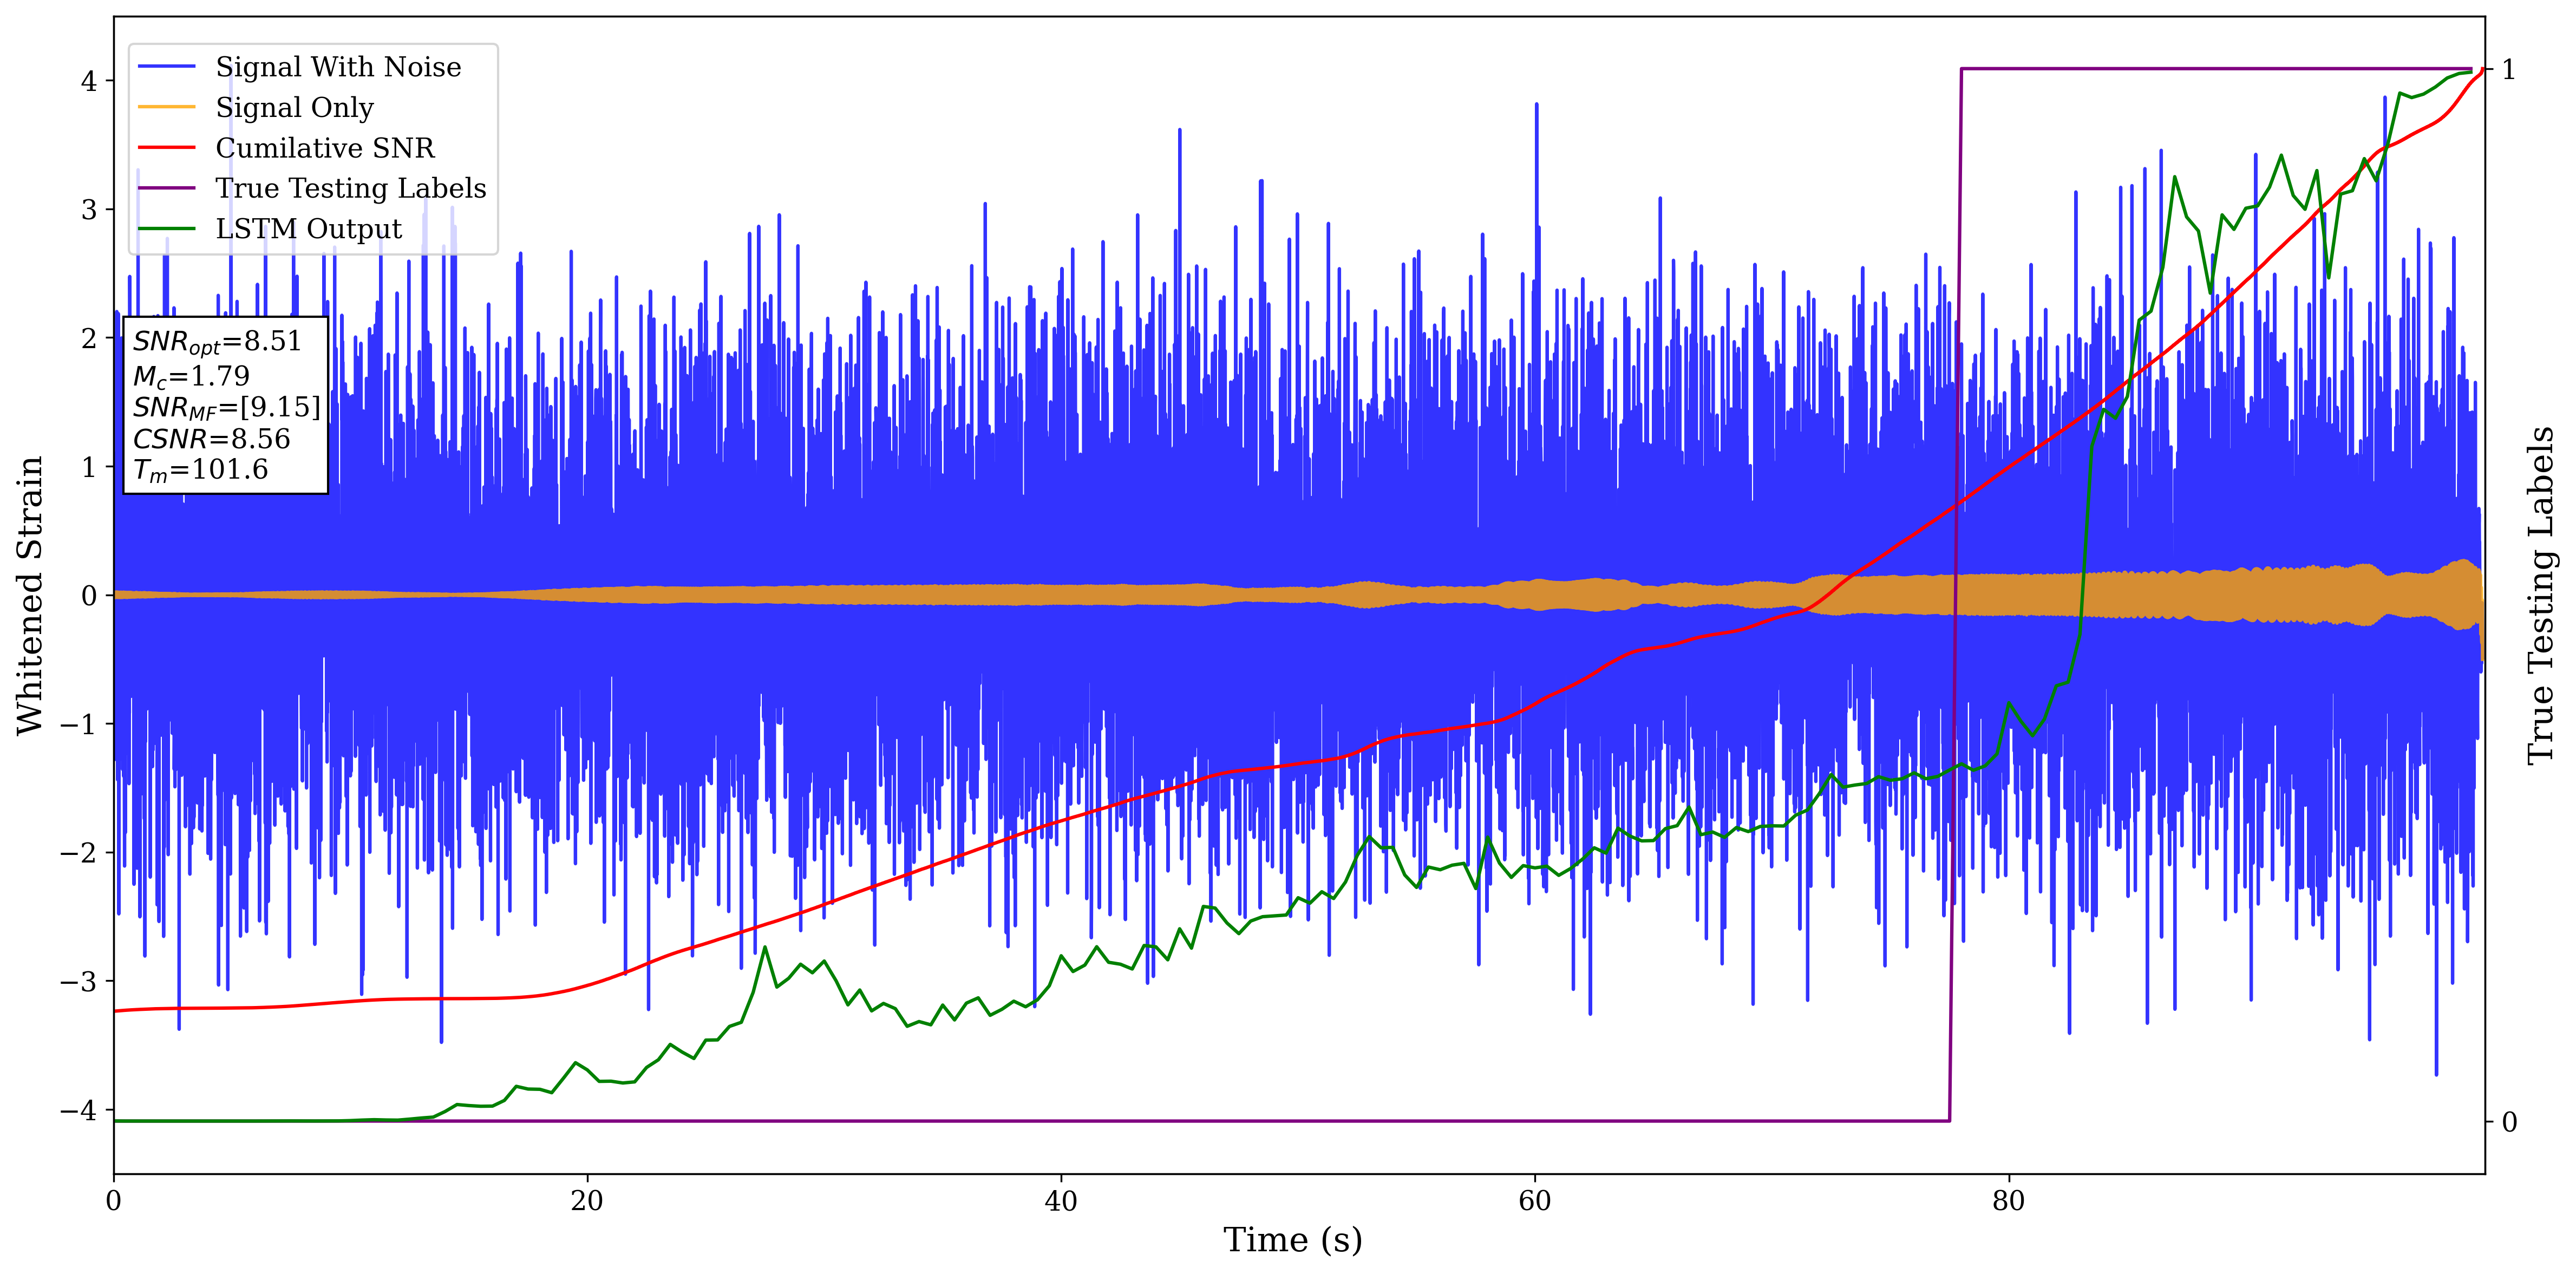Click the orange Signal Only legend line
Screen dimensions: 2576x1274
coord(166,107)
